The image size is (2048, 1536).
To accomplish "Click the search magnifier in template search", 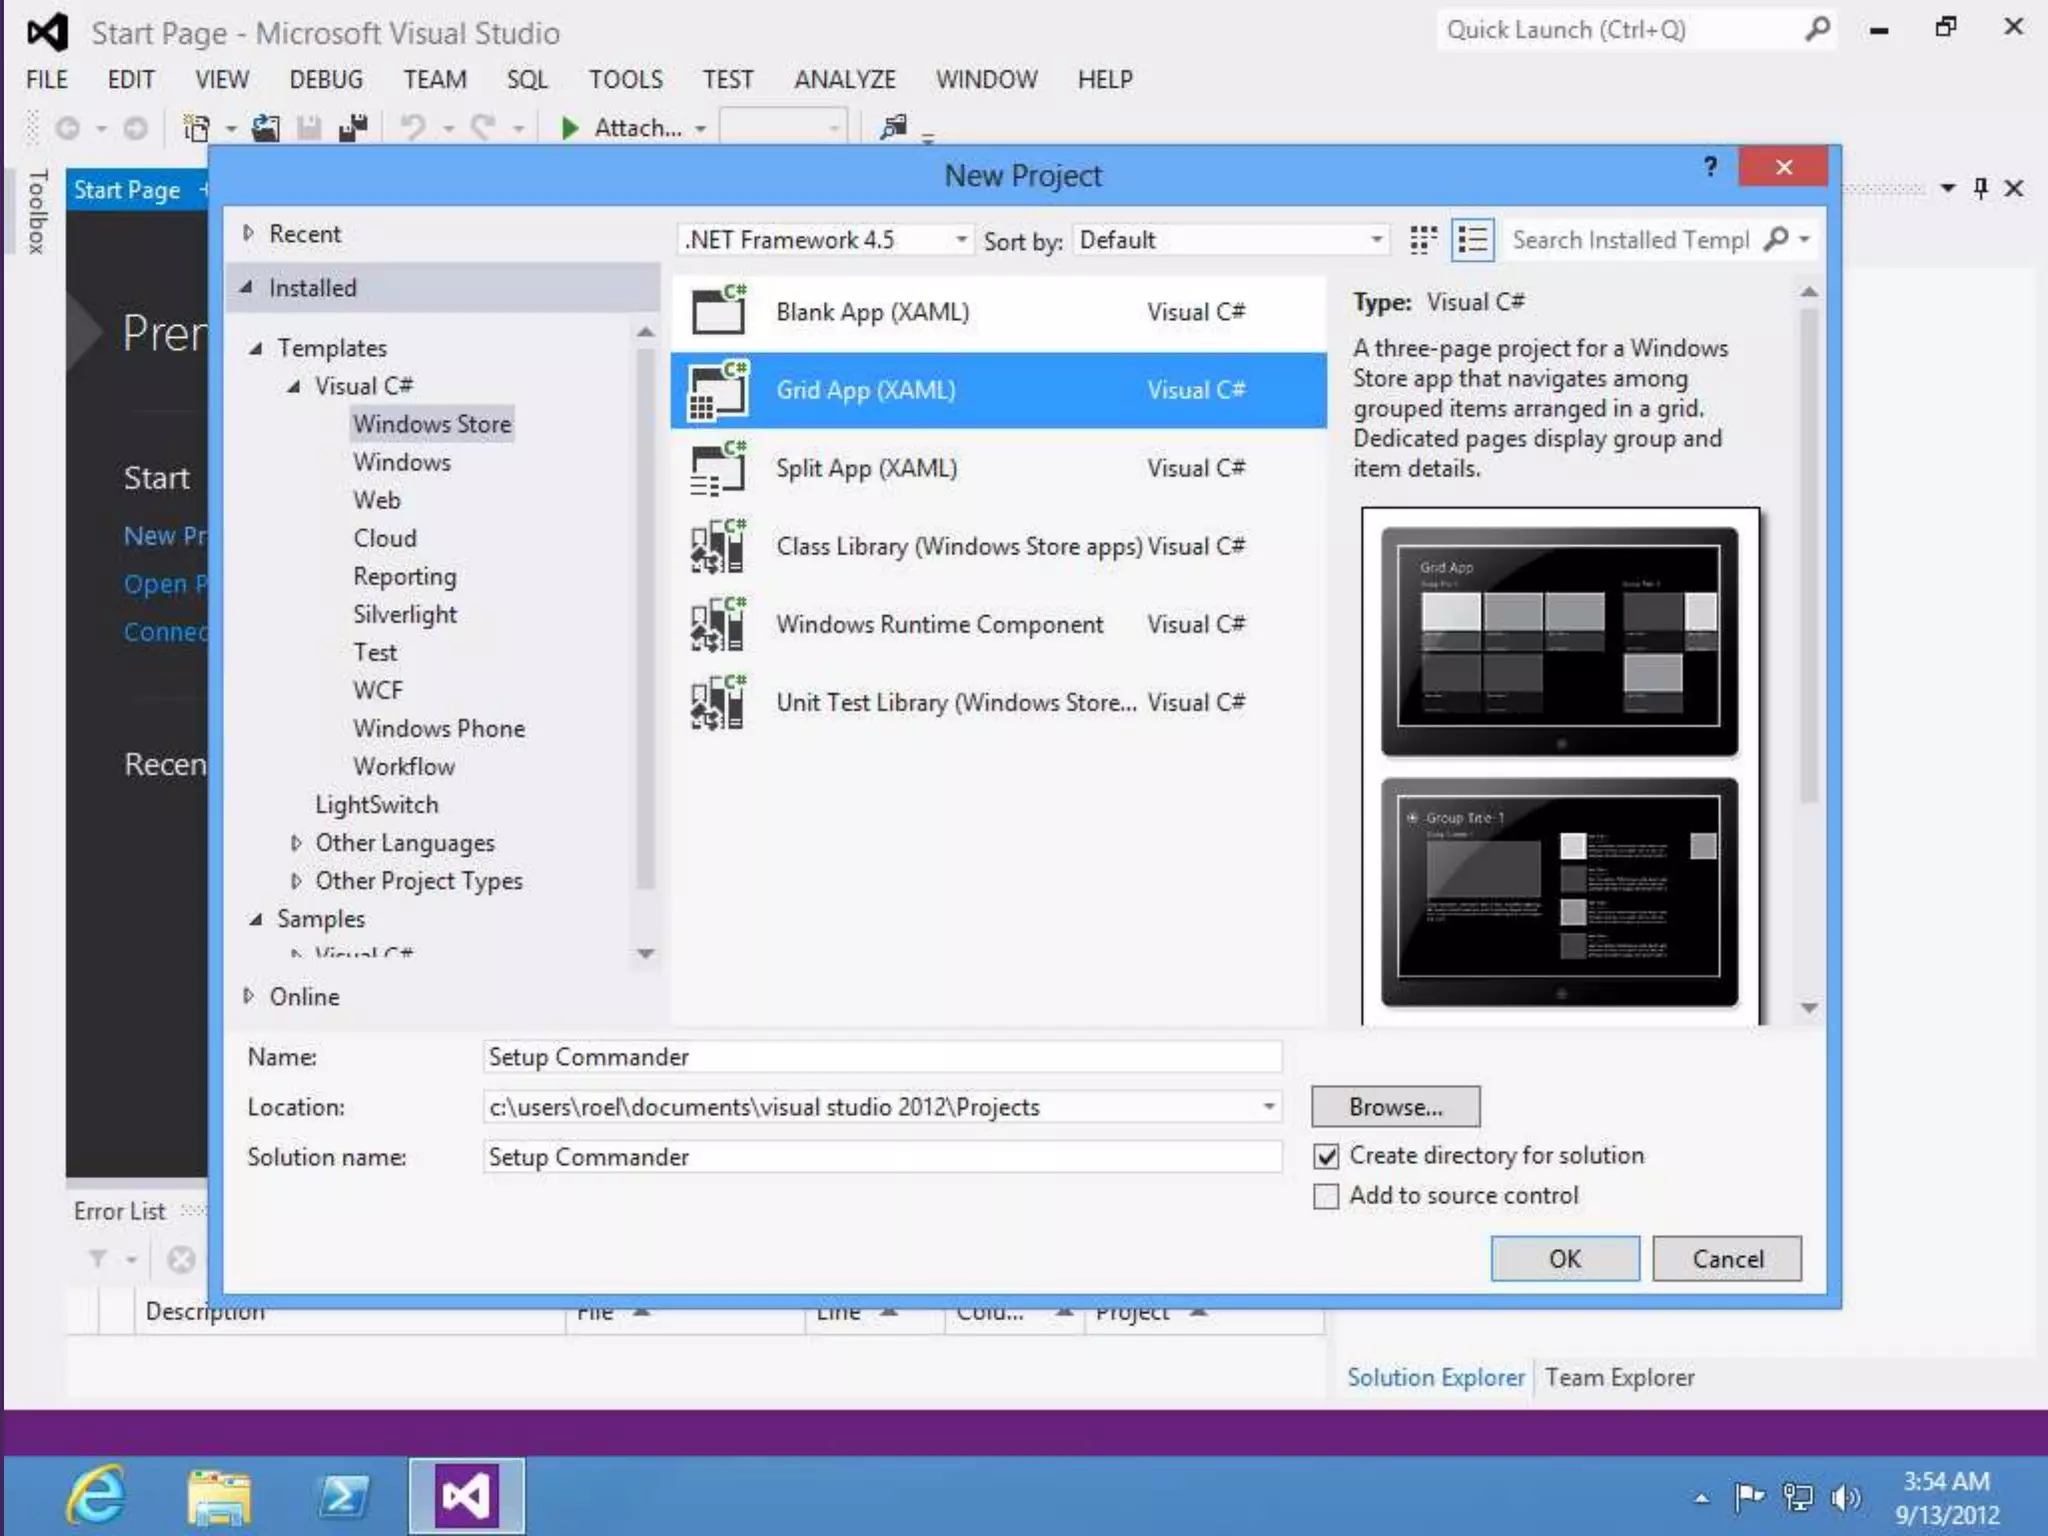I will coord(1776,240).
